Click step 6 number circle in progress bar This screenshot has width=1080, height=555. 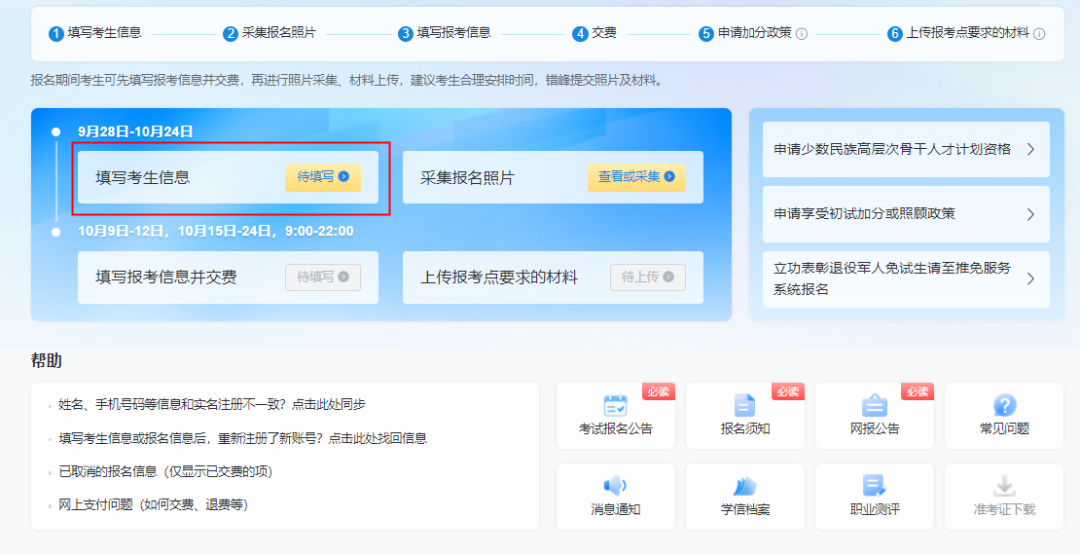(895, 34)
